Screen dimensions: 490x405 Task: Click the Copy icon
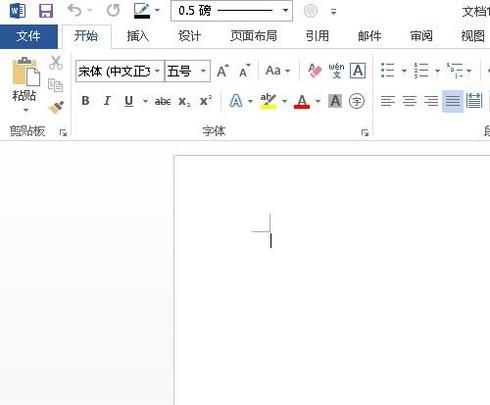pos(55,85)
